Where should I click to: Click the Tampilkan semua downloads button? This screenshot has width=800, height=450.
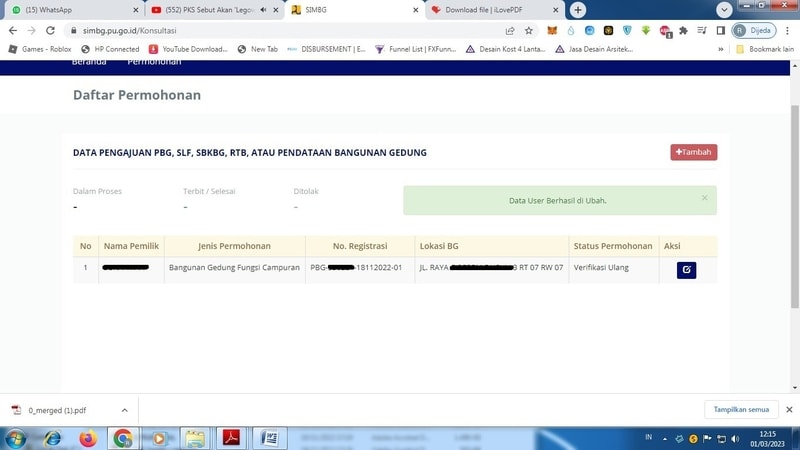(x=741, y=410)
